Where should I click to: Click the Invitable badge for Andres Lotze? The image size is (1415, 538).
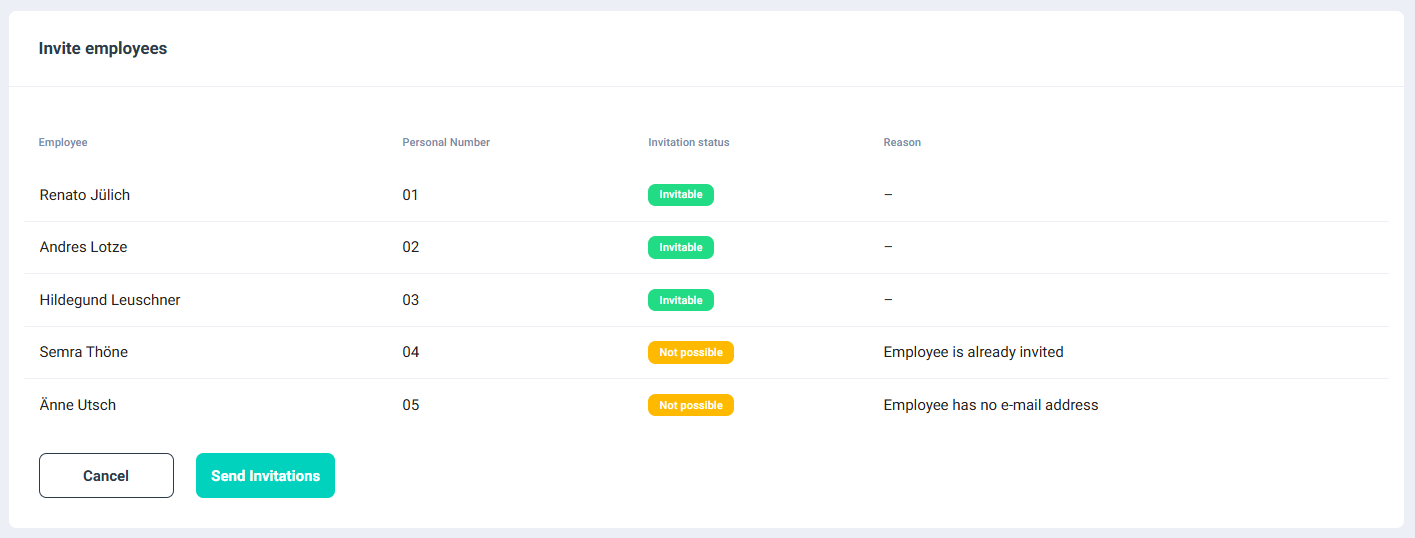pos(680,247)
